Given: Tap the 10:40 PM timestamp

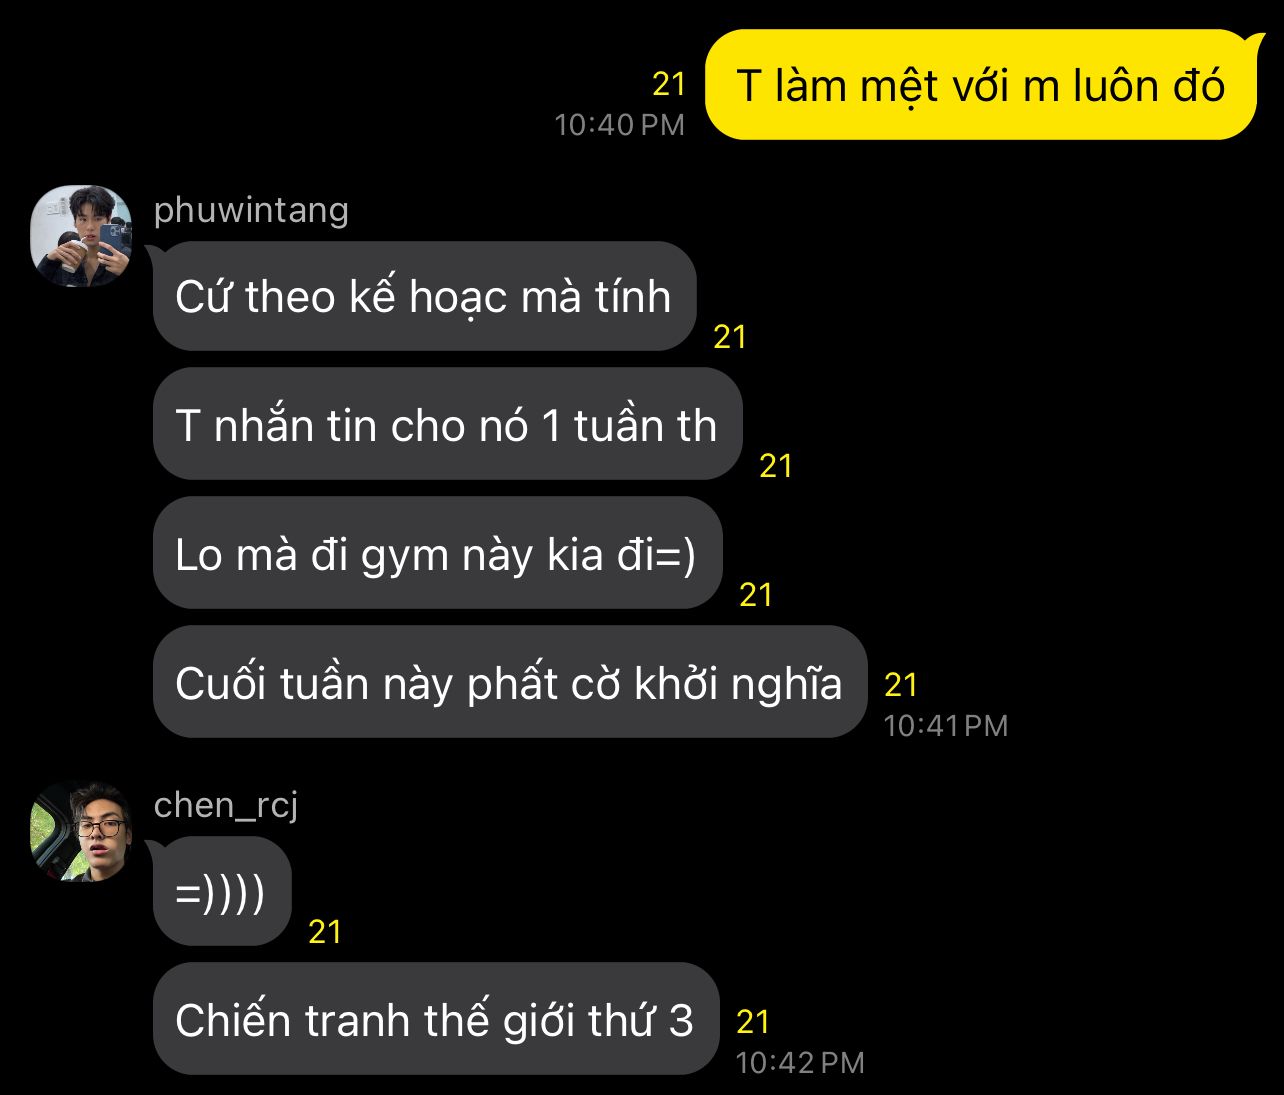Looking at the screenshot, I should [620, 125].
